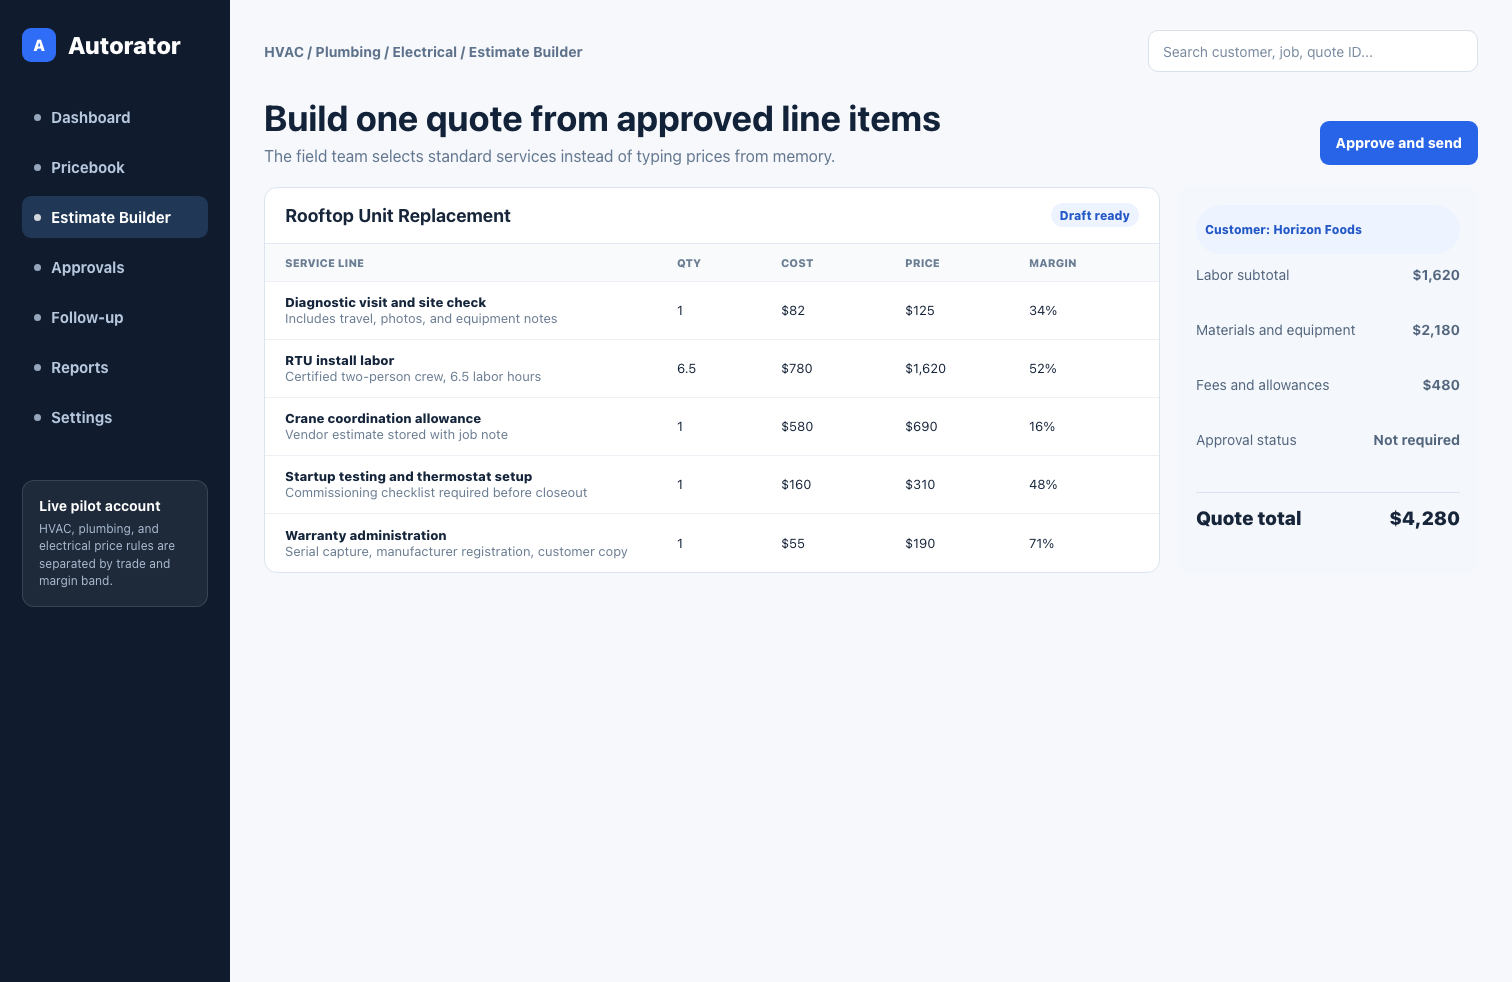Click the Draft ready status badge
Screen dimensions: 1512x982
tap(1094, 215)
